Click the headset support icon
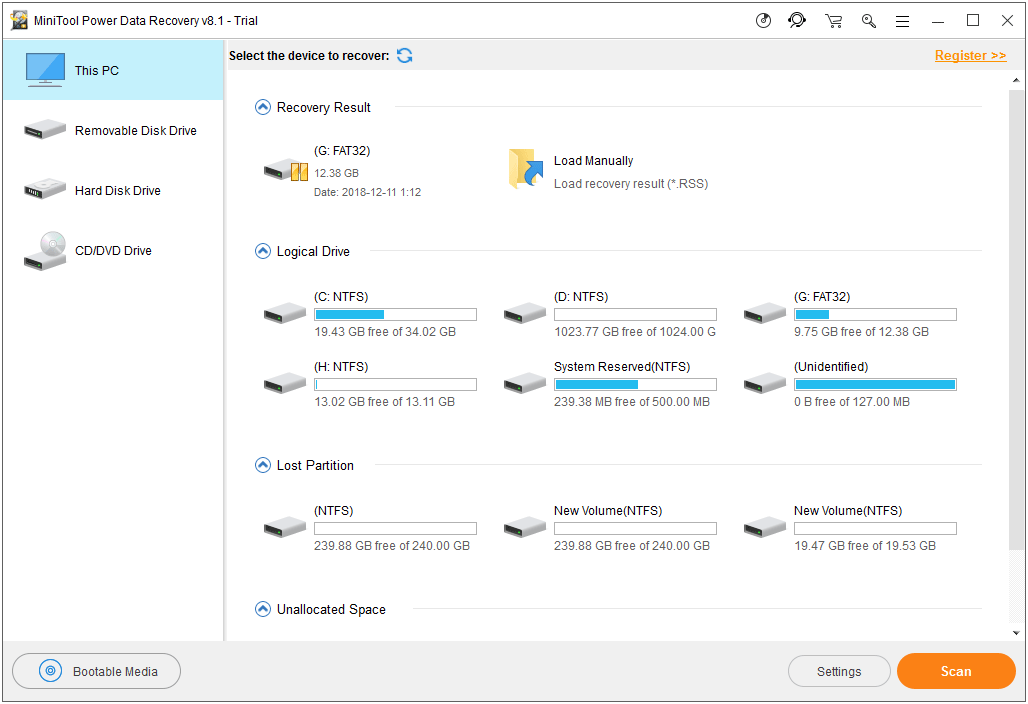 click(797, 20)
